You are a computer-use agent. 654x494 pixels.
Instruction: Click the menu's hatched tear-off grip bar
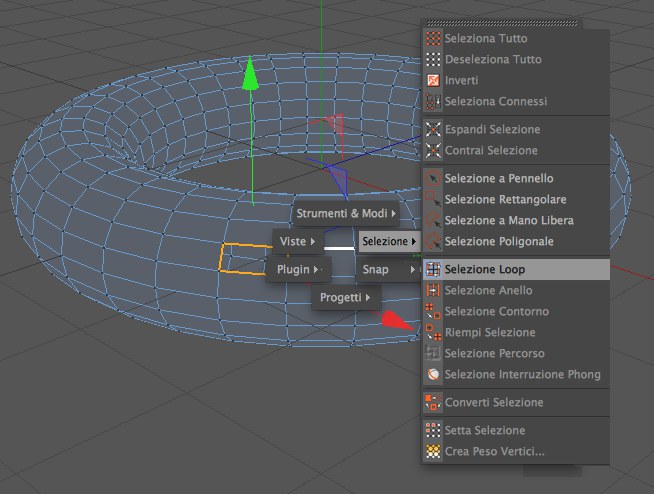[502, 23]
